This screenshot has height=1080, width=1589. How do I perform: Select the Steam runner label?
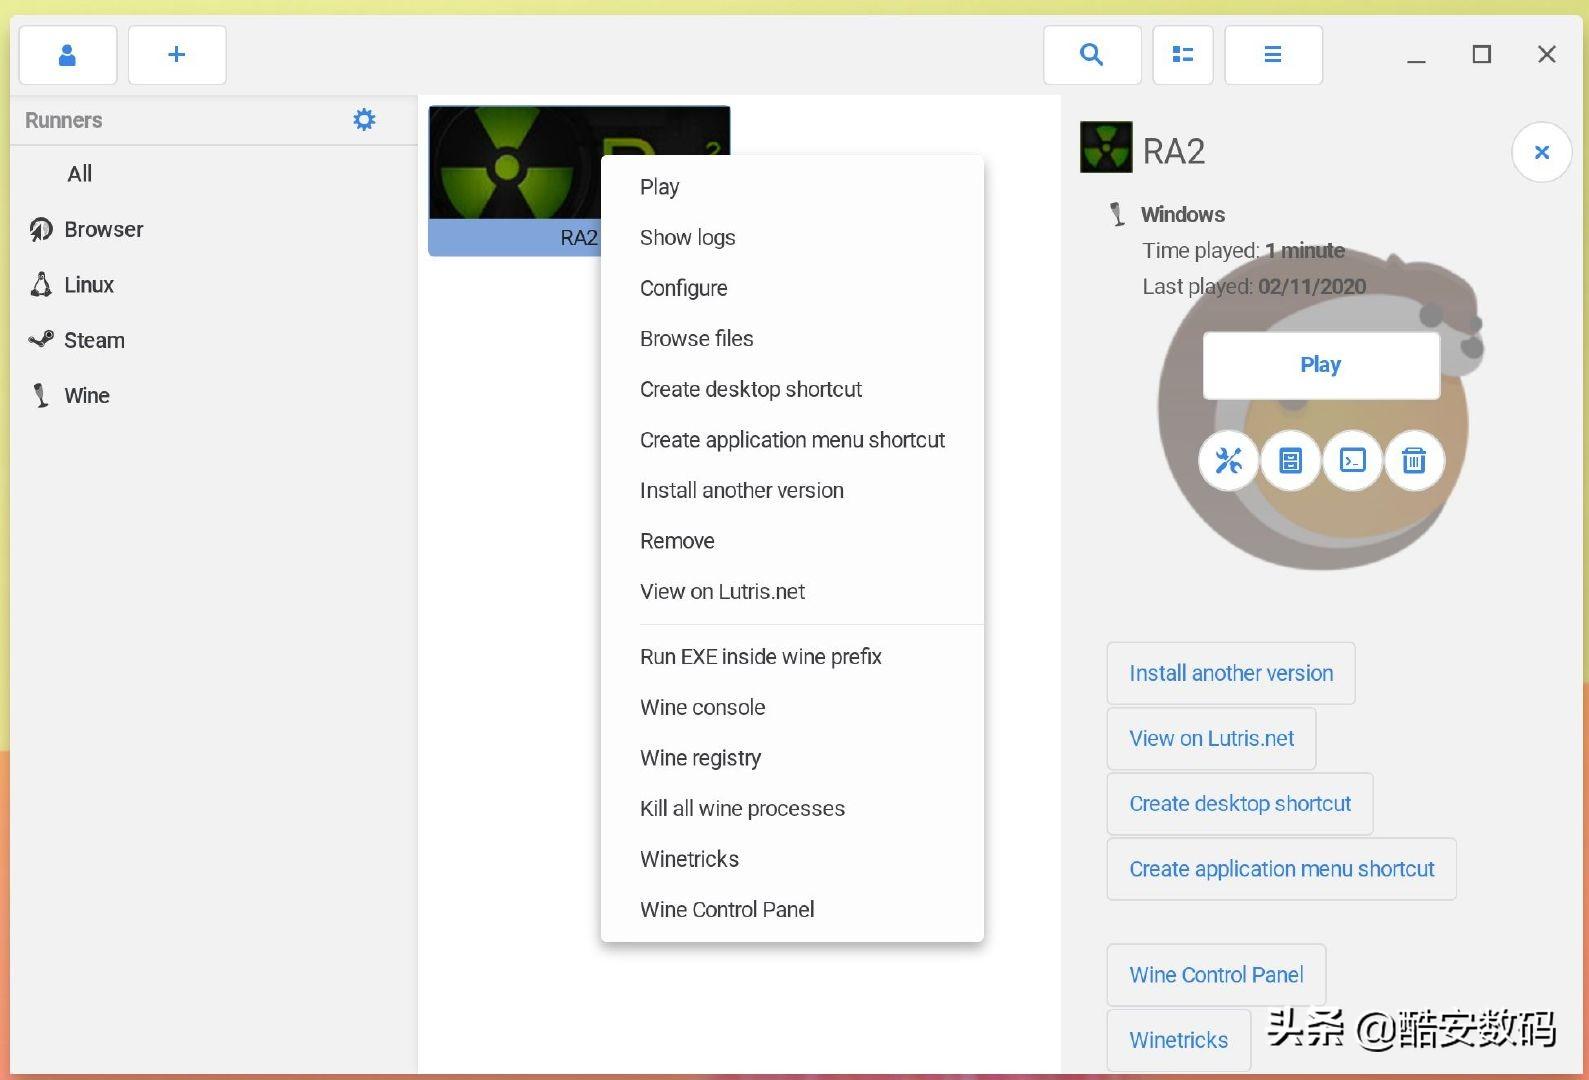(x=95, y=340)
